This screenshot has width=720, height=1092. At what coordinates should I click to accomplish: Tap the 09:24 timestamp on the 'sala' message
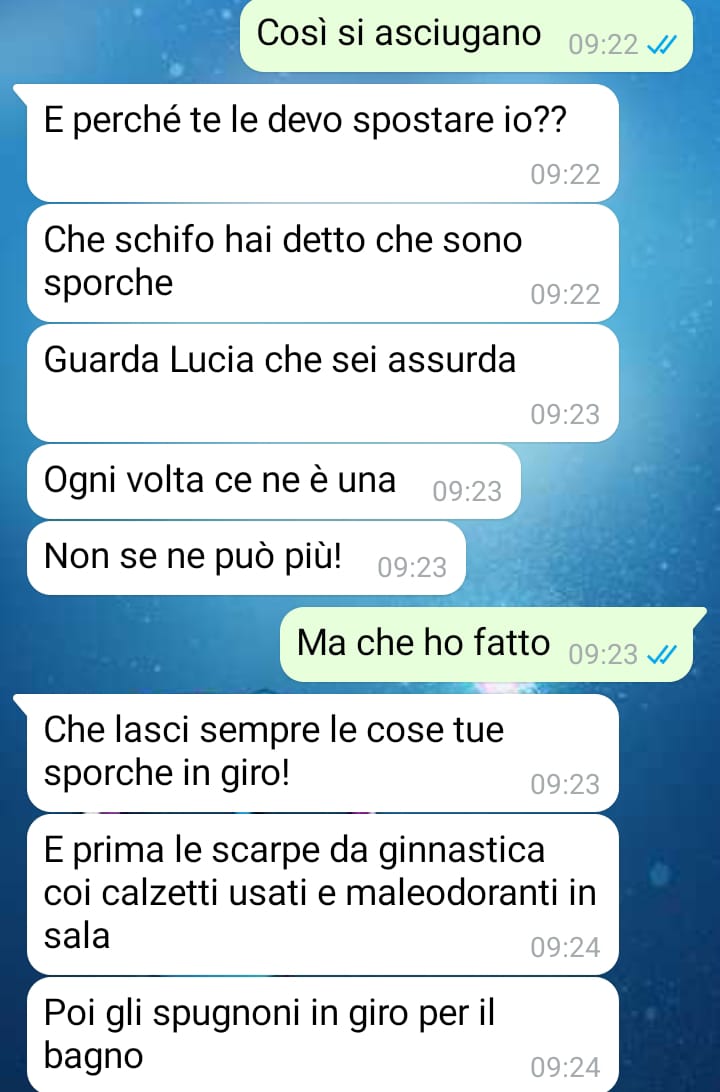[565, 947]
